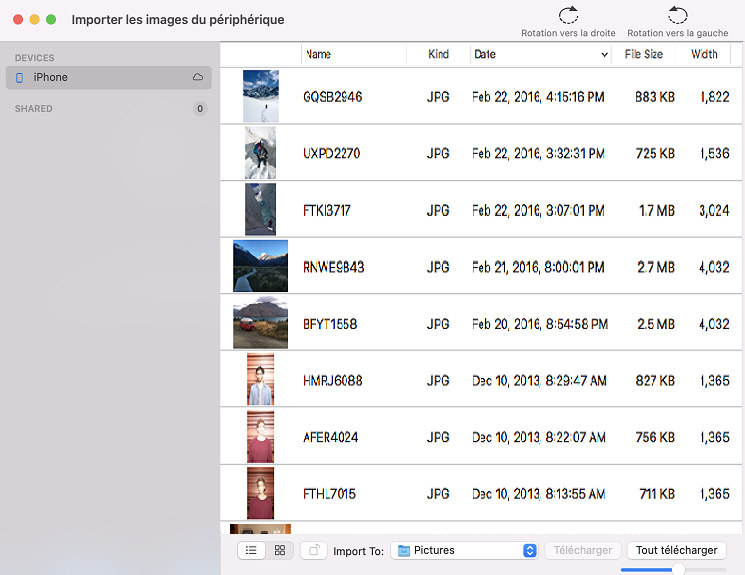Click the file name HMRJ6088

coord(333,381)
